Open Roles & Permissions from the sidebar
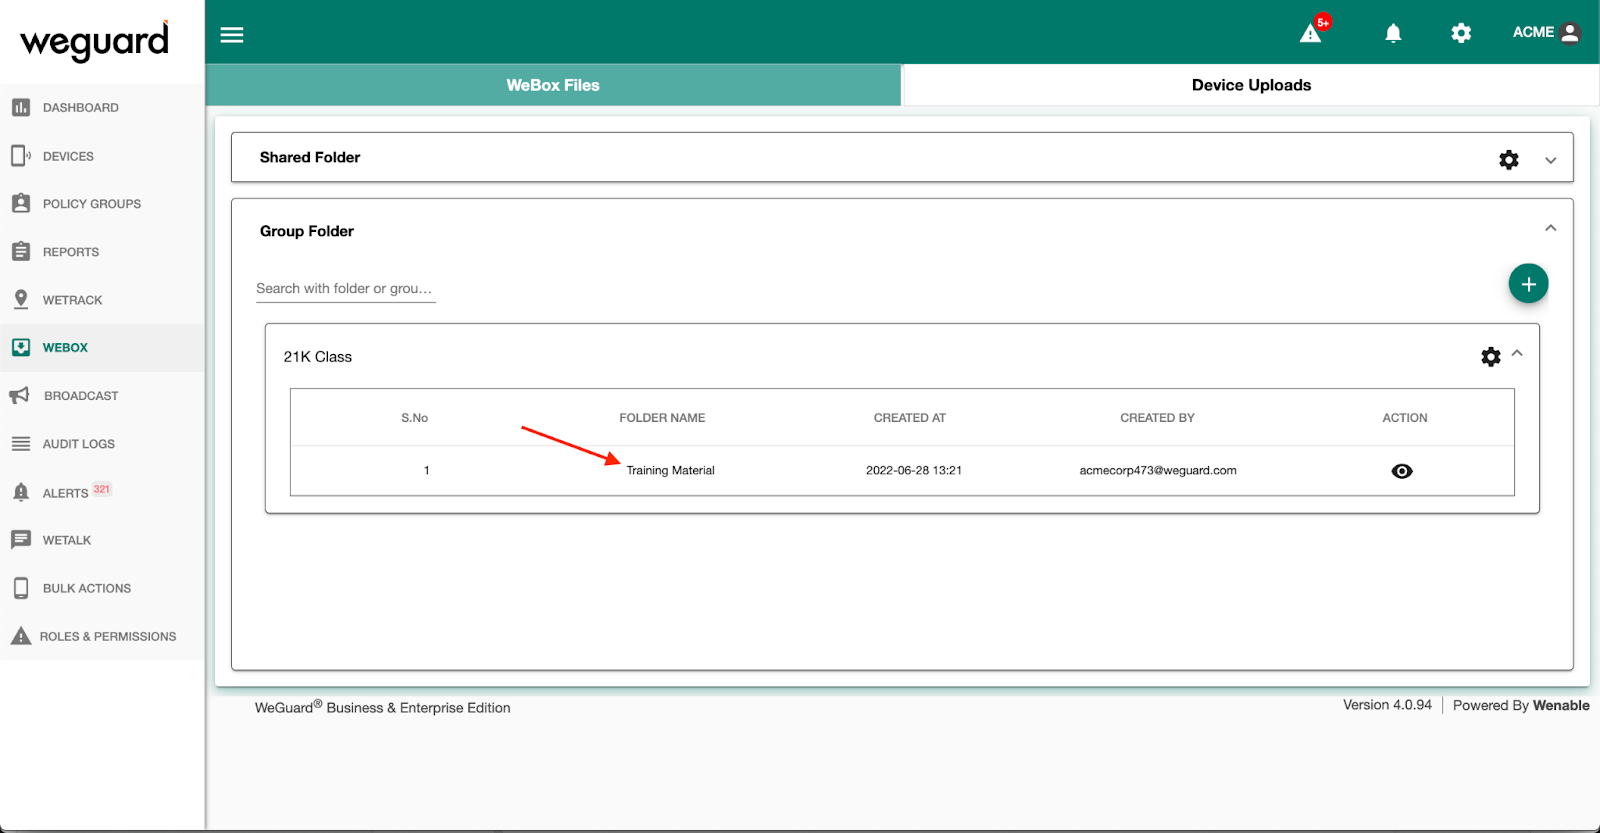The width and height of the screenshot is (1600, 833). click(108, 636)
